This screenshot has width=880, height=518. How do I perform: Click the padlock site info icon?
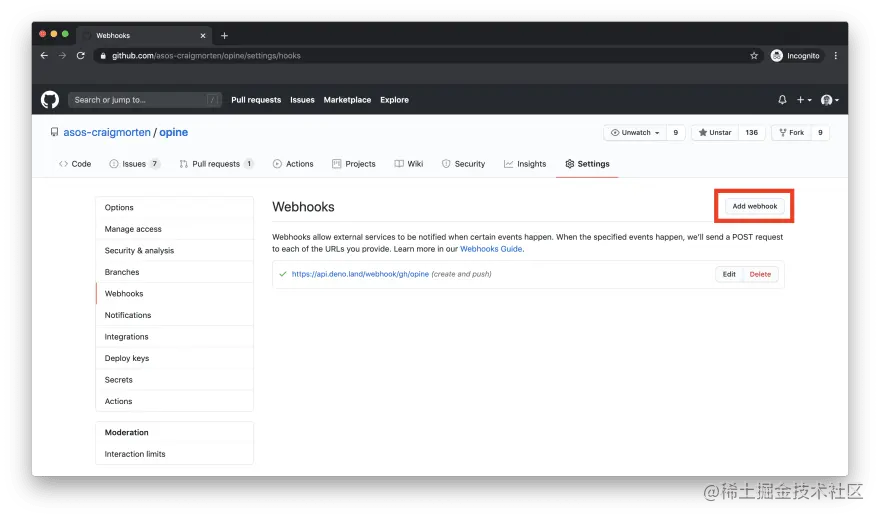point(103,56)
